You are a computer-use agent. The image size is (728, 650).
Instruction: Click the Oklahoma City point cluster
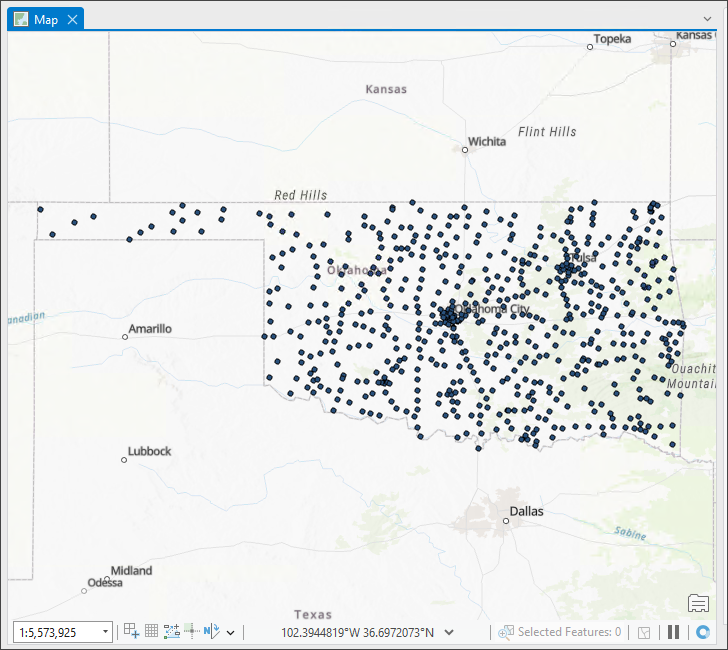click(448, 316)
